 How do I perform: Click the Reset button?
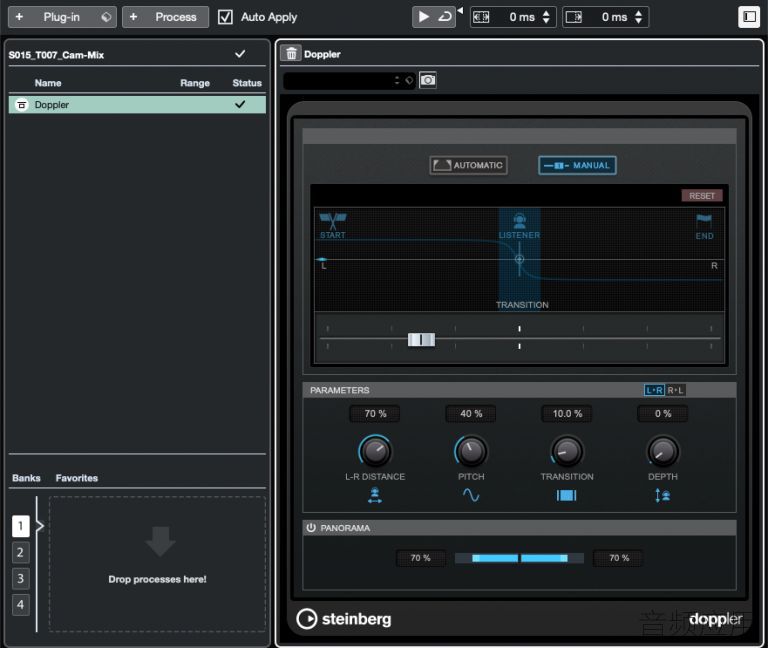pos(702,195)
